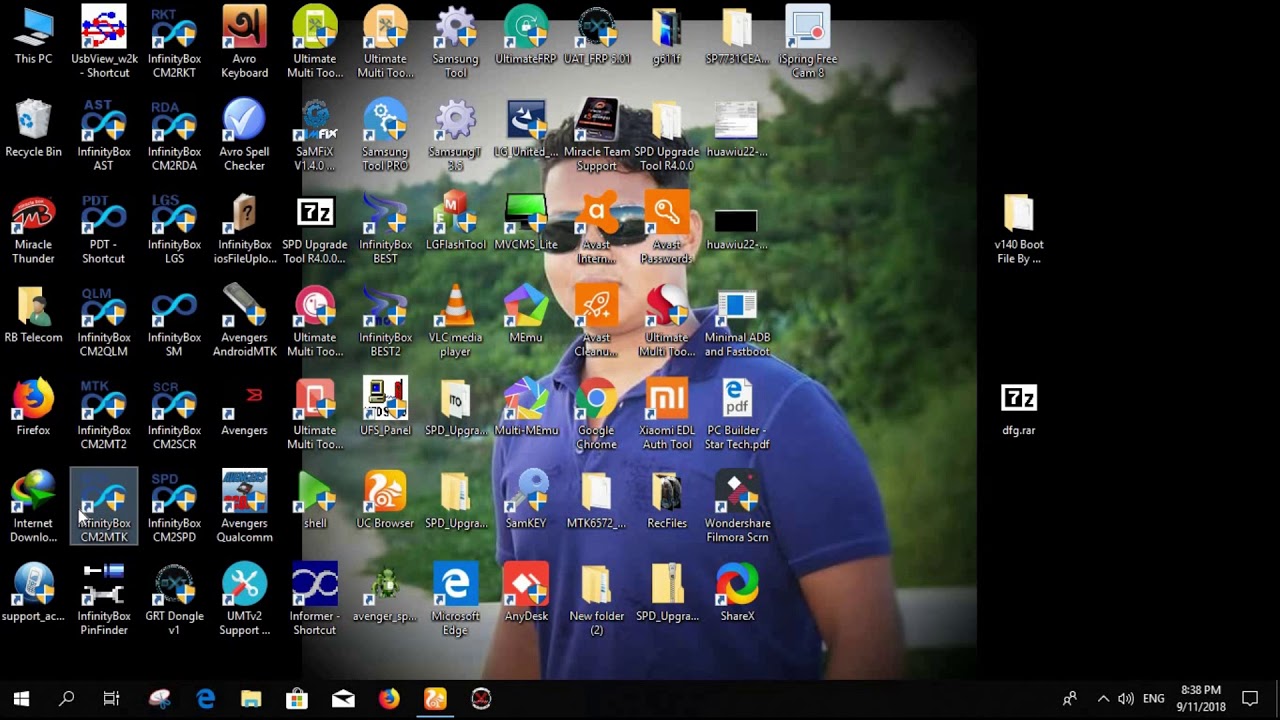Image resolution: width=1280 pixels, height=720 pixels.
Task: Open Mail app from the taskbar
Action: click(343, 699)
